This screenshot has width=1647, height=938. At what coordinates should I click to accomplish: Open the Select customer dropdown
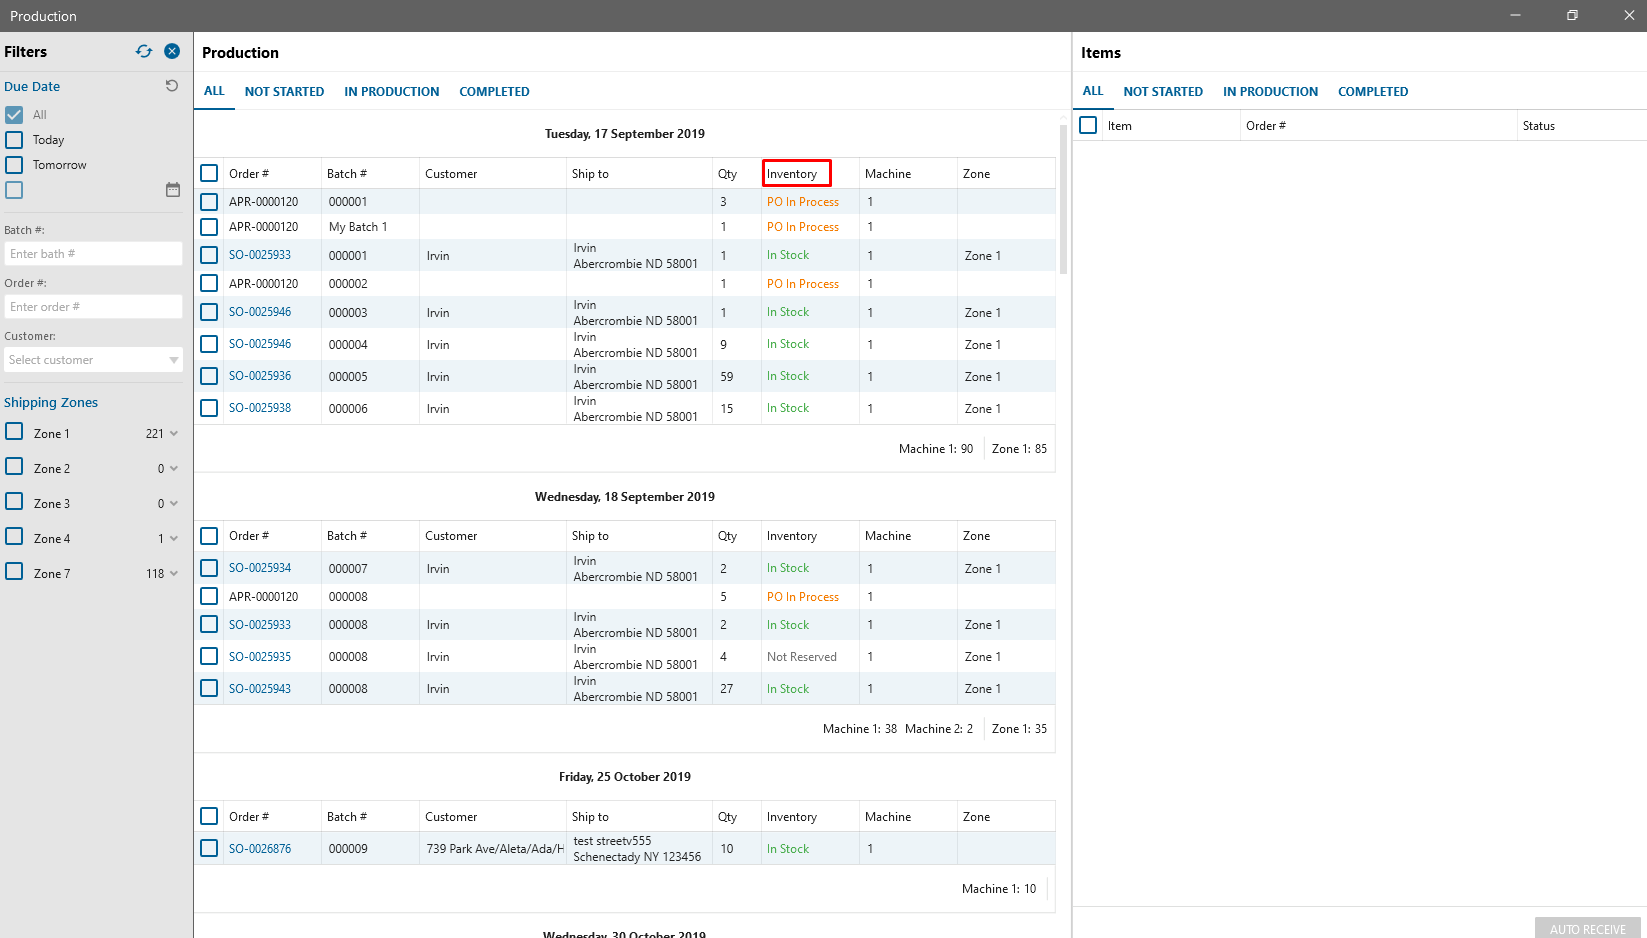click(x=93, y=360)
